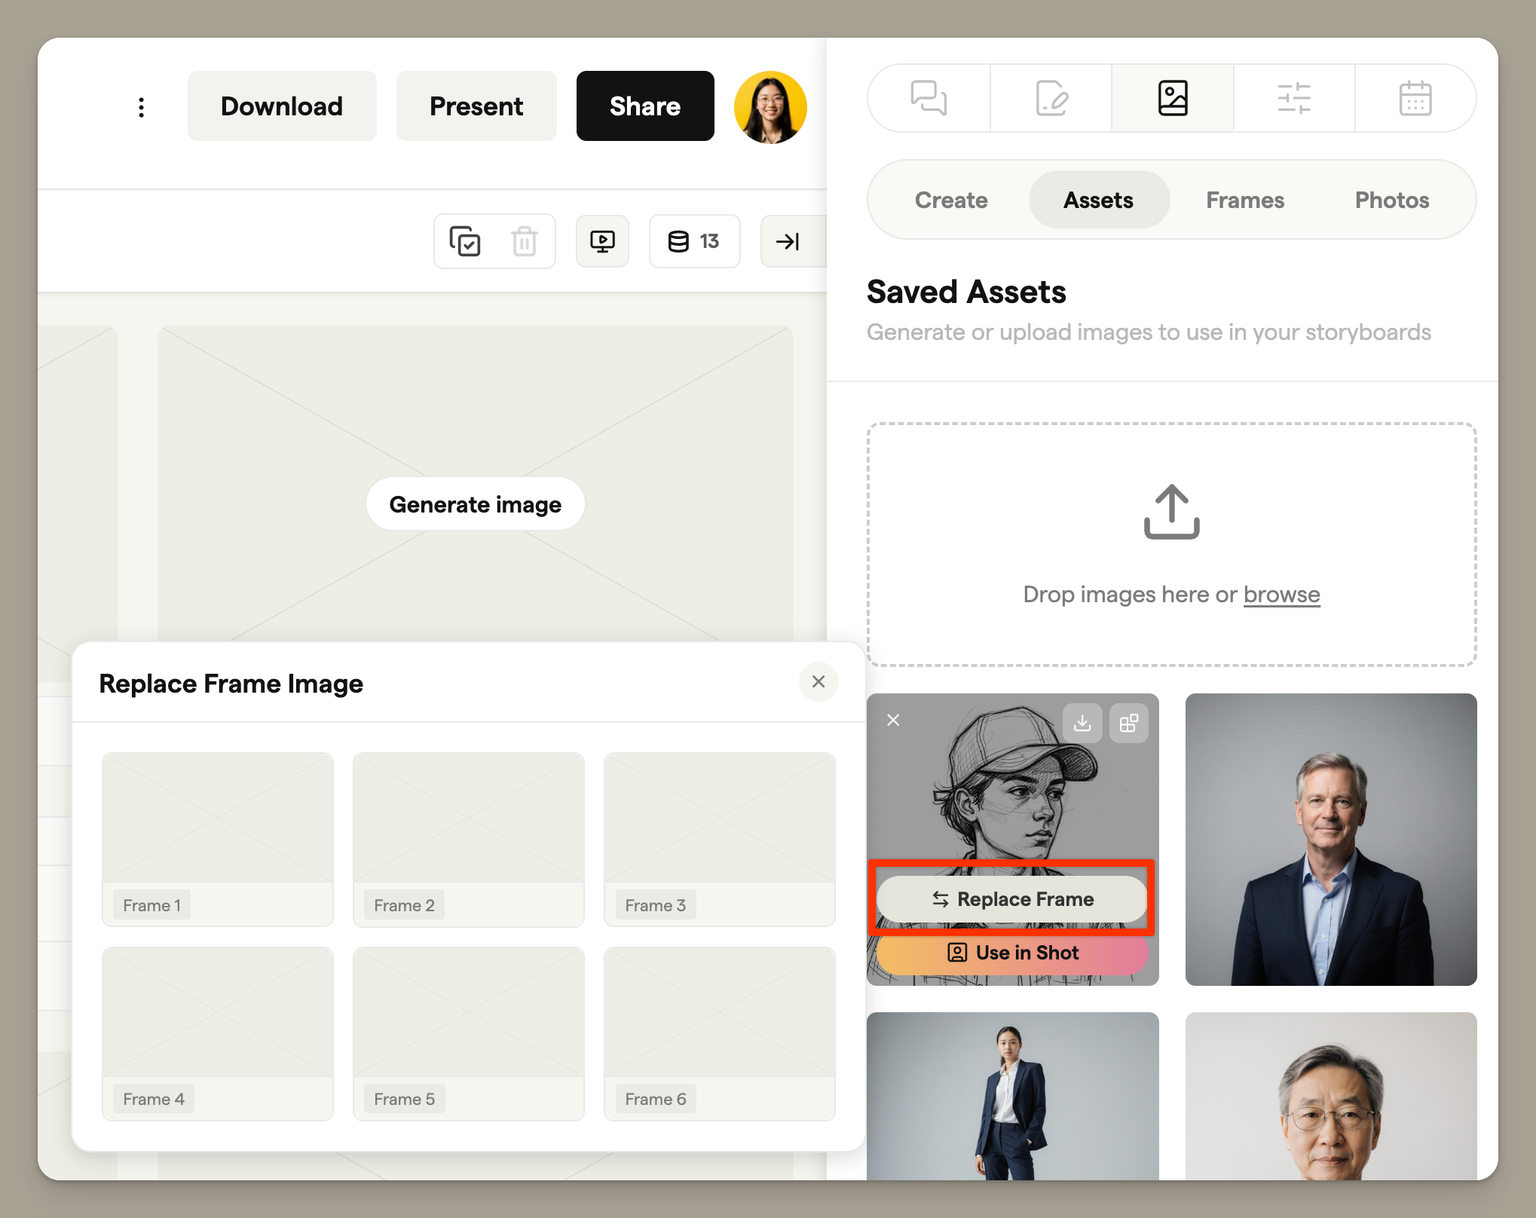Click the select-all frames icon
This screenshot has width=1536, height=1218.
[465, 241]
